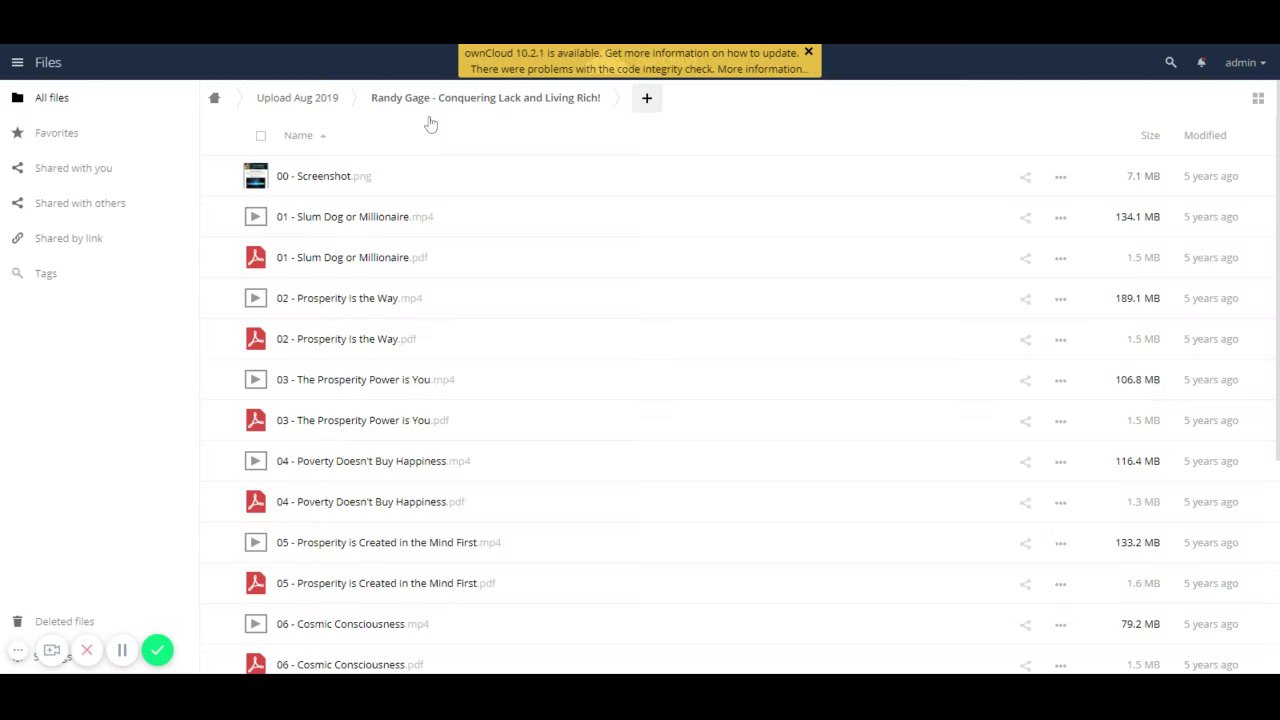Open the hamburger app menu
The height and width of the screenshot is (720, 1280).
click(x=17, y=62)
